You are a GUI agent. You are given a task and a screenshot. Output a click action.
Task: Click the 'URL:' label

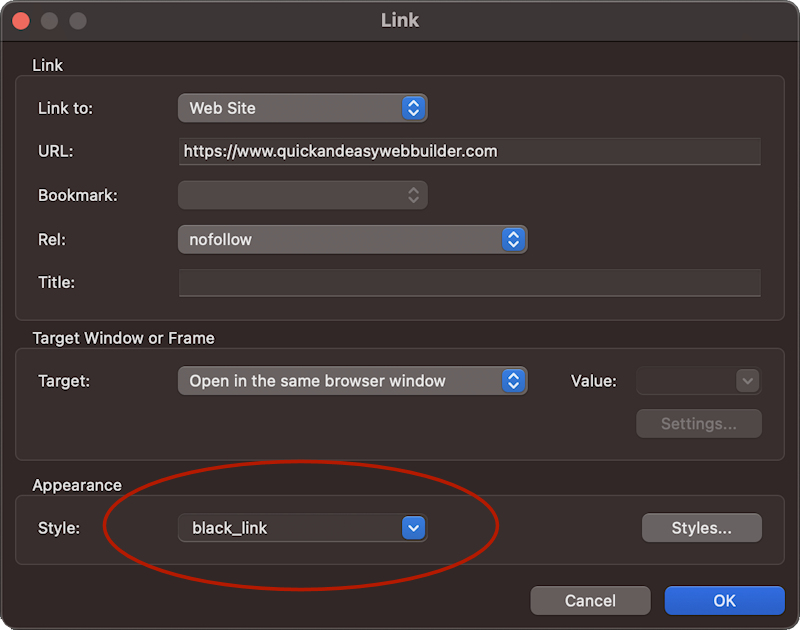coord(56,151)
